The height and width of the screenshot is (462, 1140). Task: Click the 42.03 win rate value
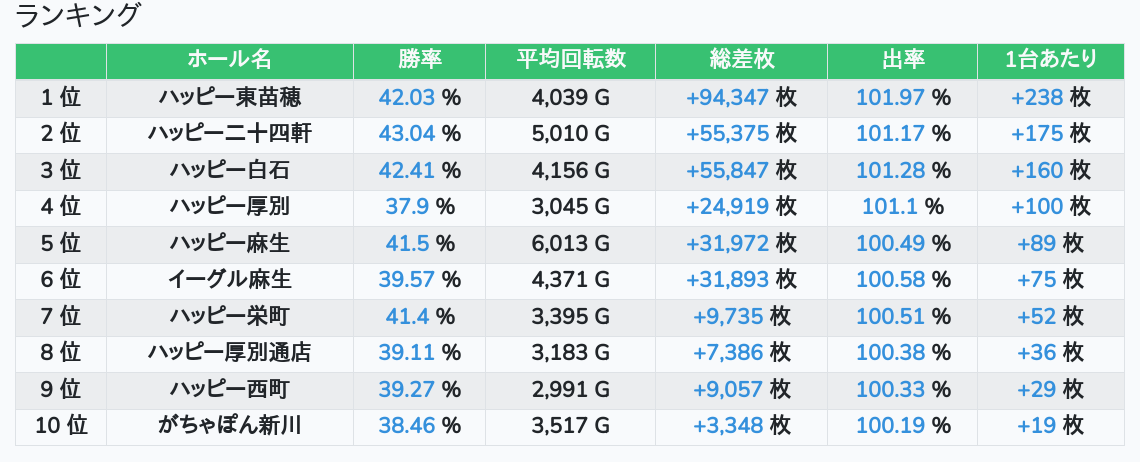click(x=406, y=97)
